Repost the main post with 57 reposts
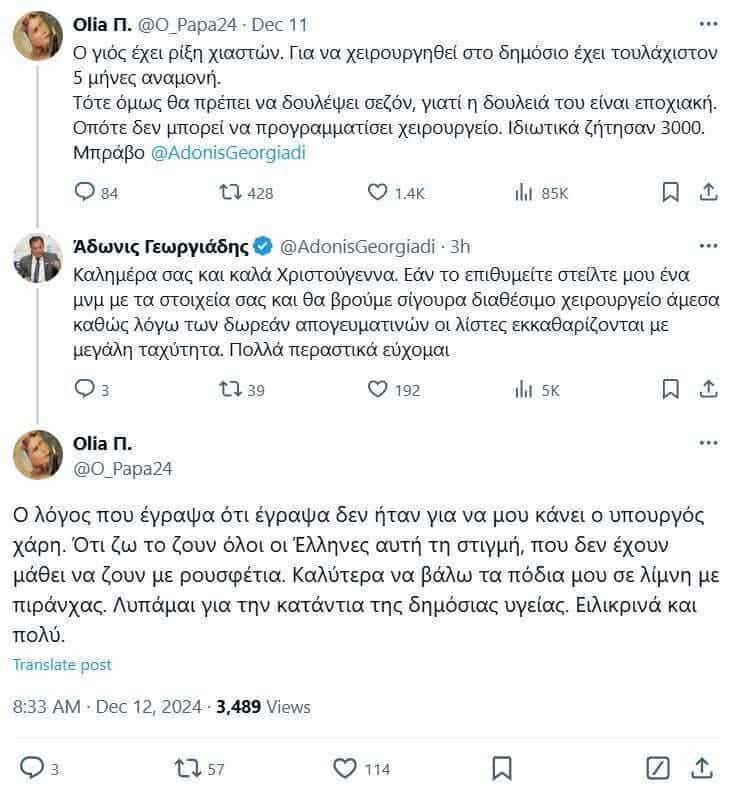This screenshot has width=735, height=792. tap(186, 768)
